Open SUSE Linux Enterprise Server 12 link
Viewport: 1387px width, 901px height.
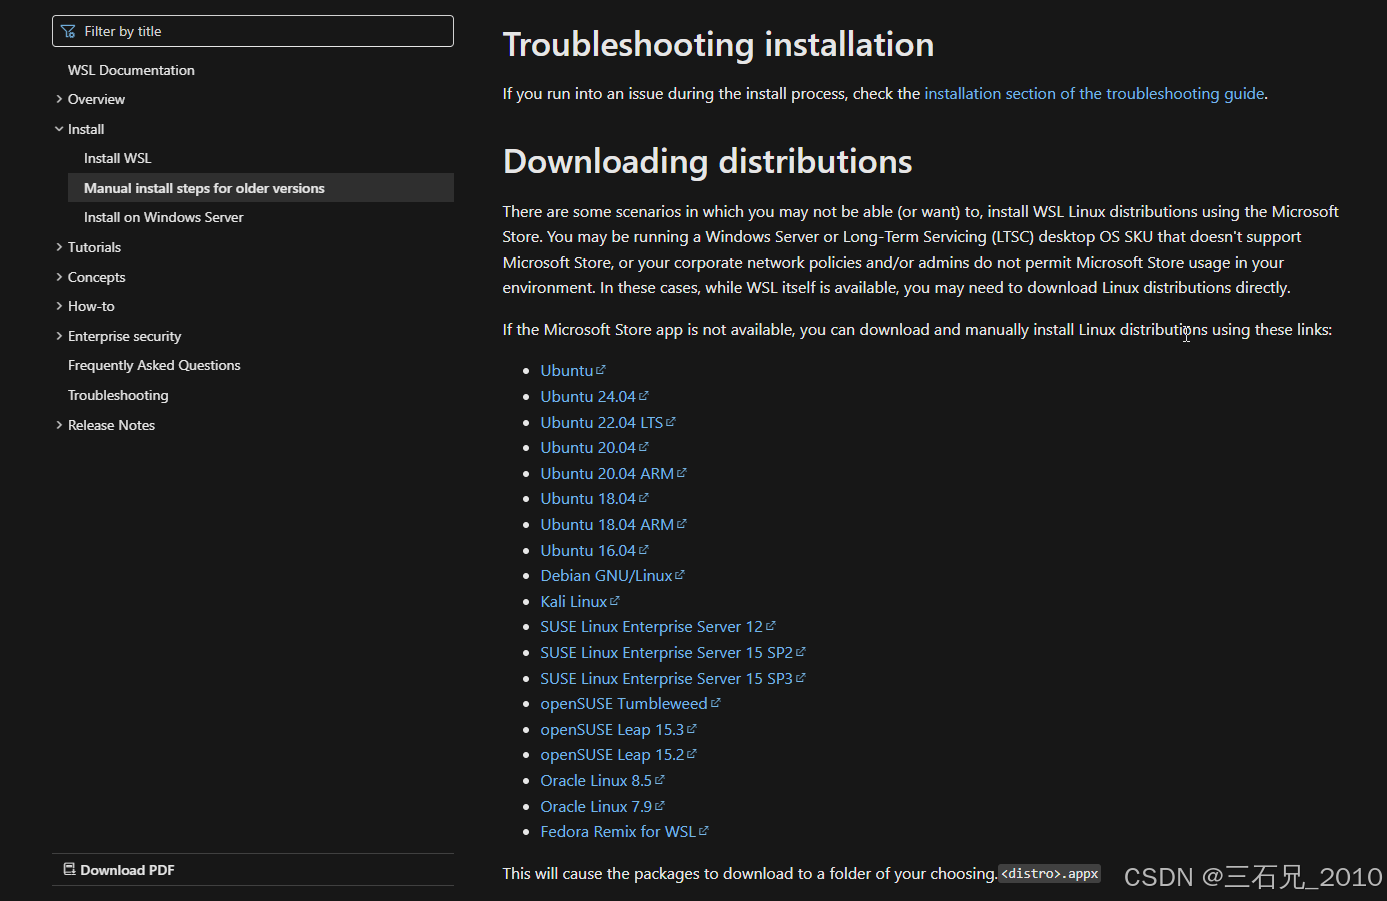tap(651, 626)
